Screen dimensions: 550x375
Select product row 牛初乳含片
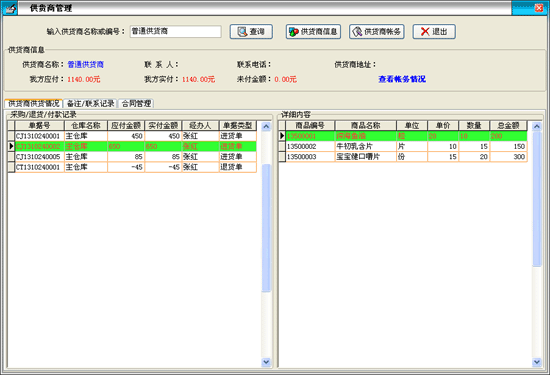click(403, 146)
